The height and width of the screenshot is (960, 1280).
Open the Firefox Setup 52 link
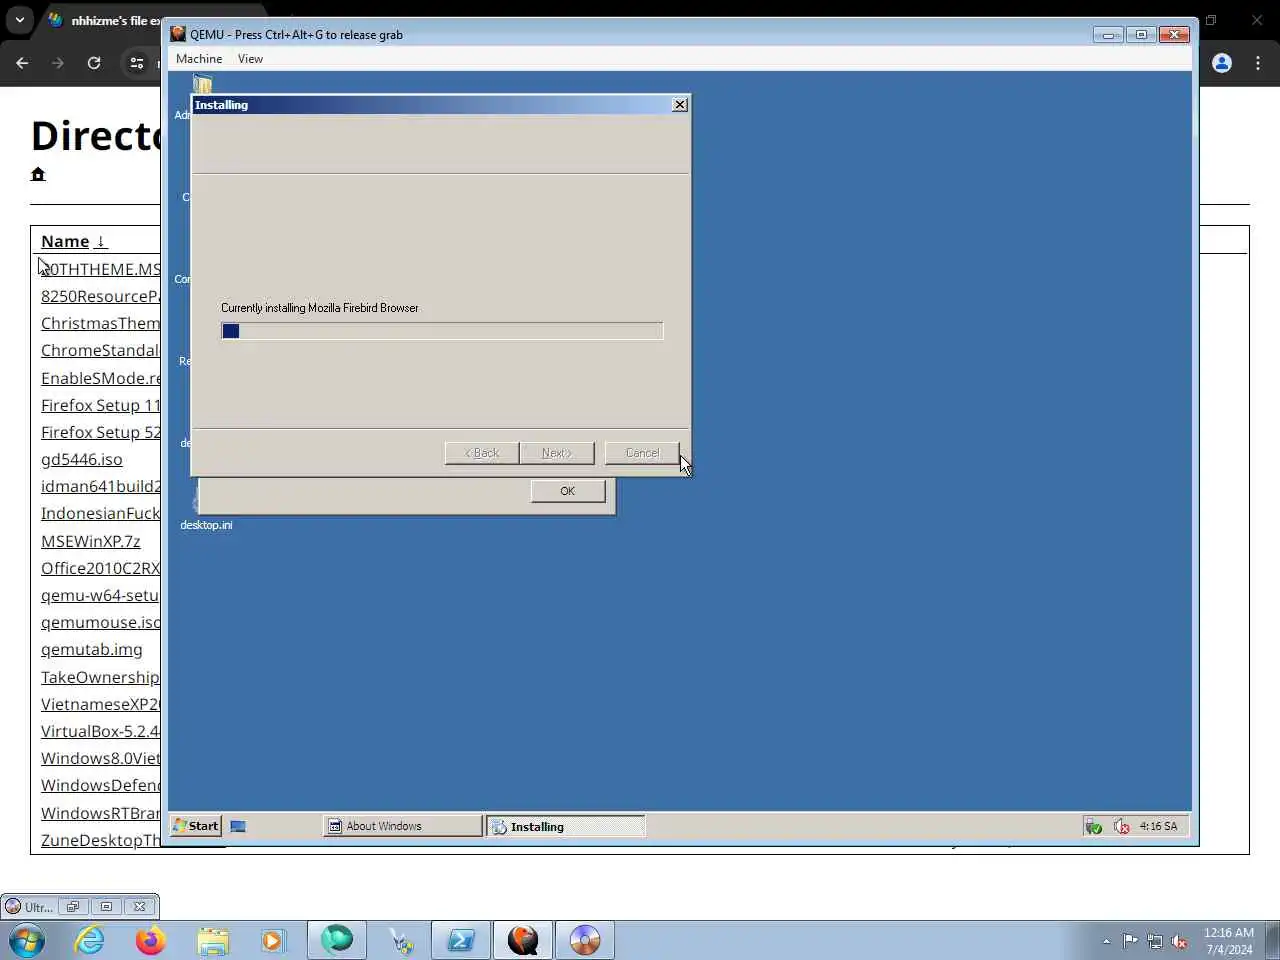pos(100,432)
